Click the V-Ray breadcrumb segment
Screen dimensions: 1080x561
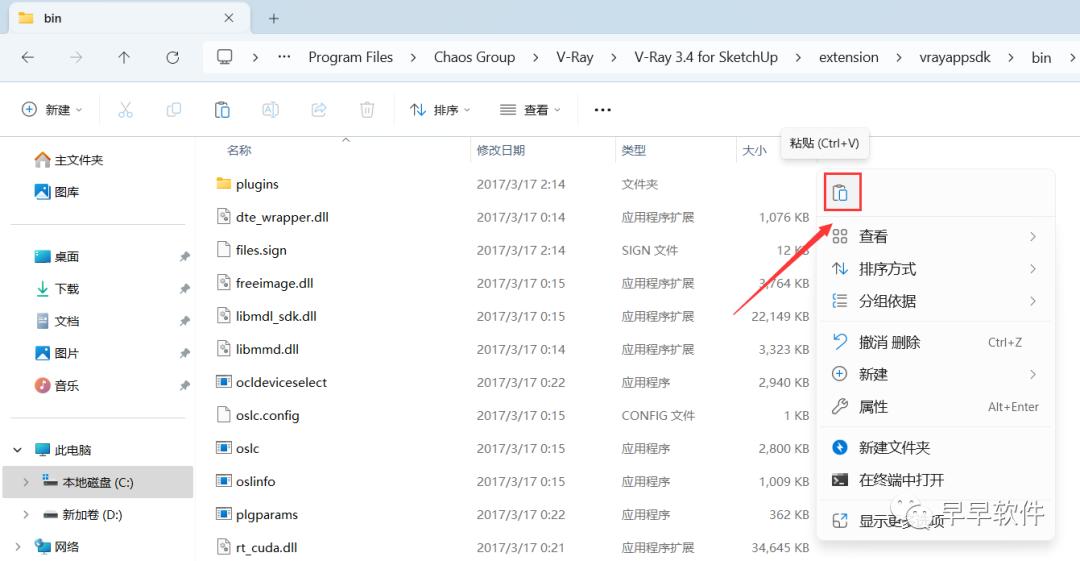point(574,57)
